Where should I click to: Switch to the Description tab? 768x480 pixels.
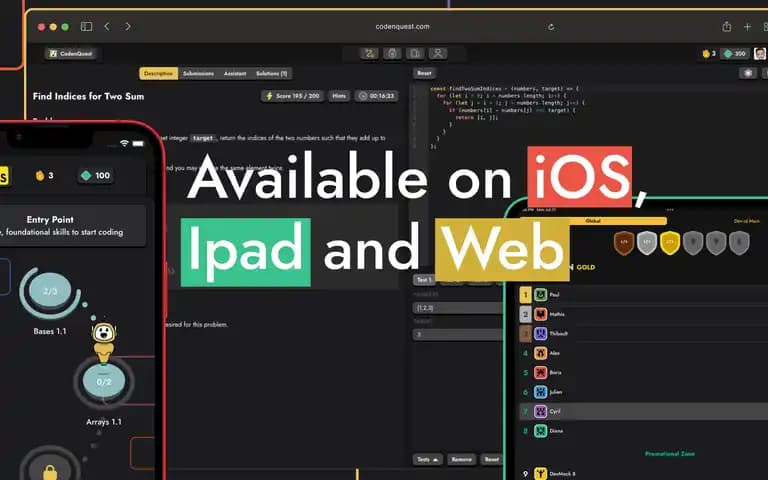pos(159,73)
